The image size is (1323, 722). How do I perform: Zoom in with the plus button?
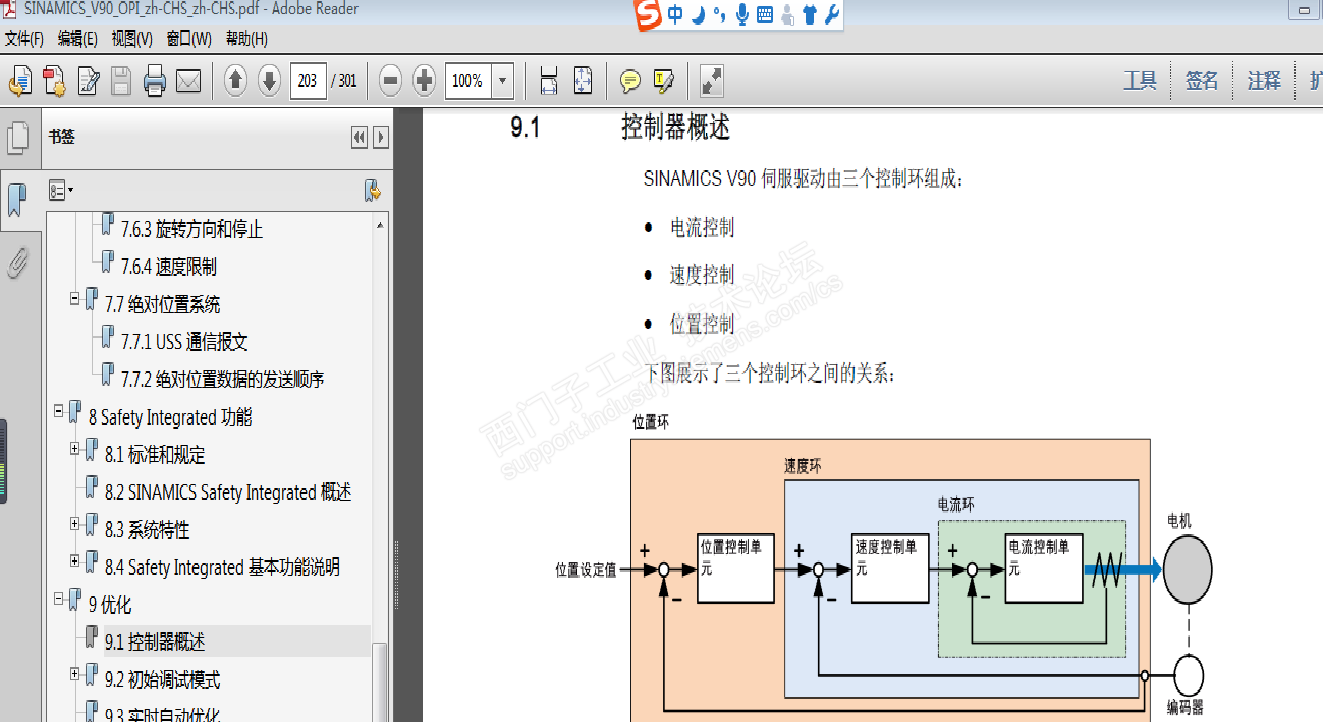click(424, 80)
